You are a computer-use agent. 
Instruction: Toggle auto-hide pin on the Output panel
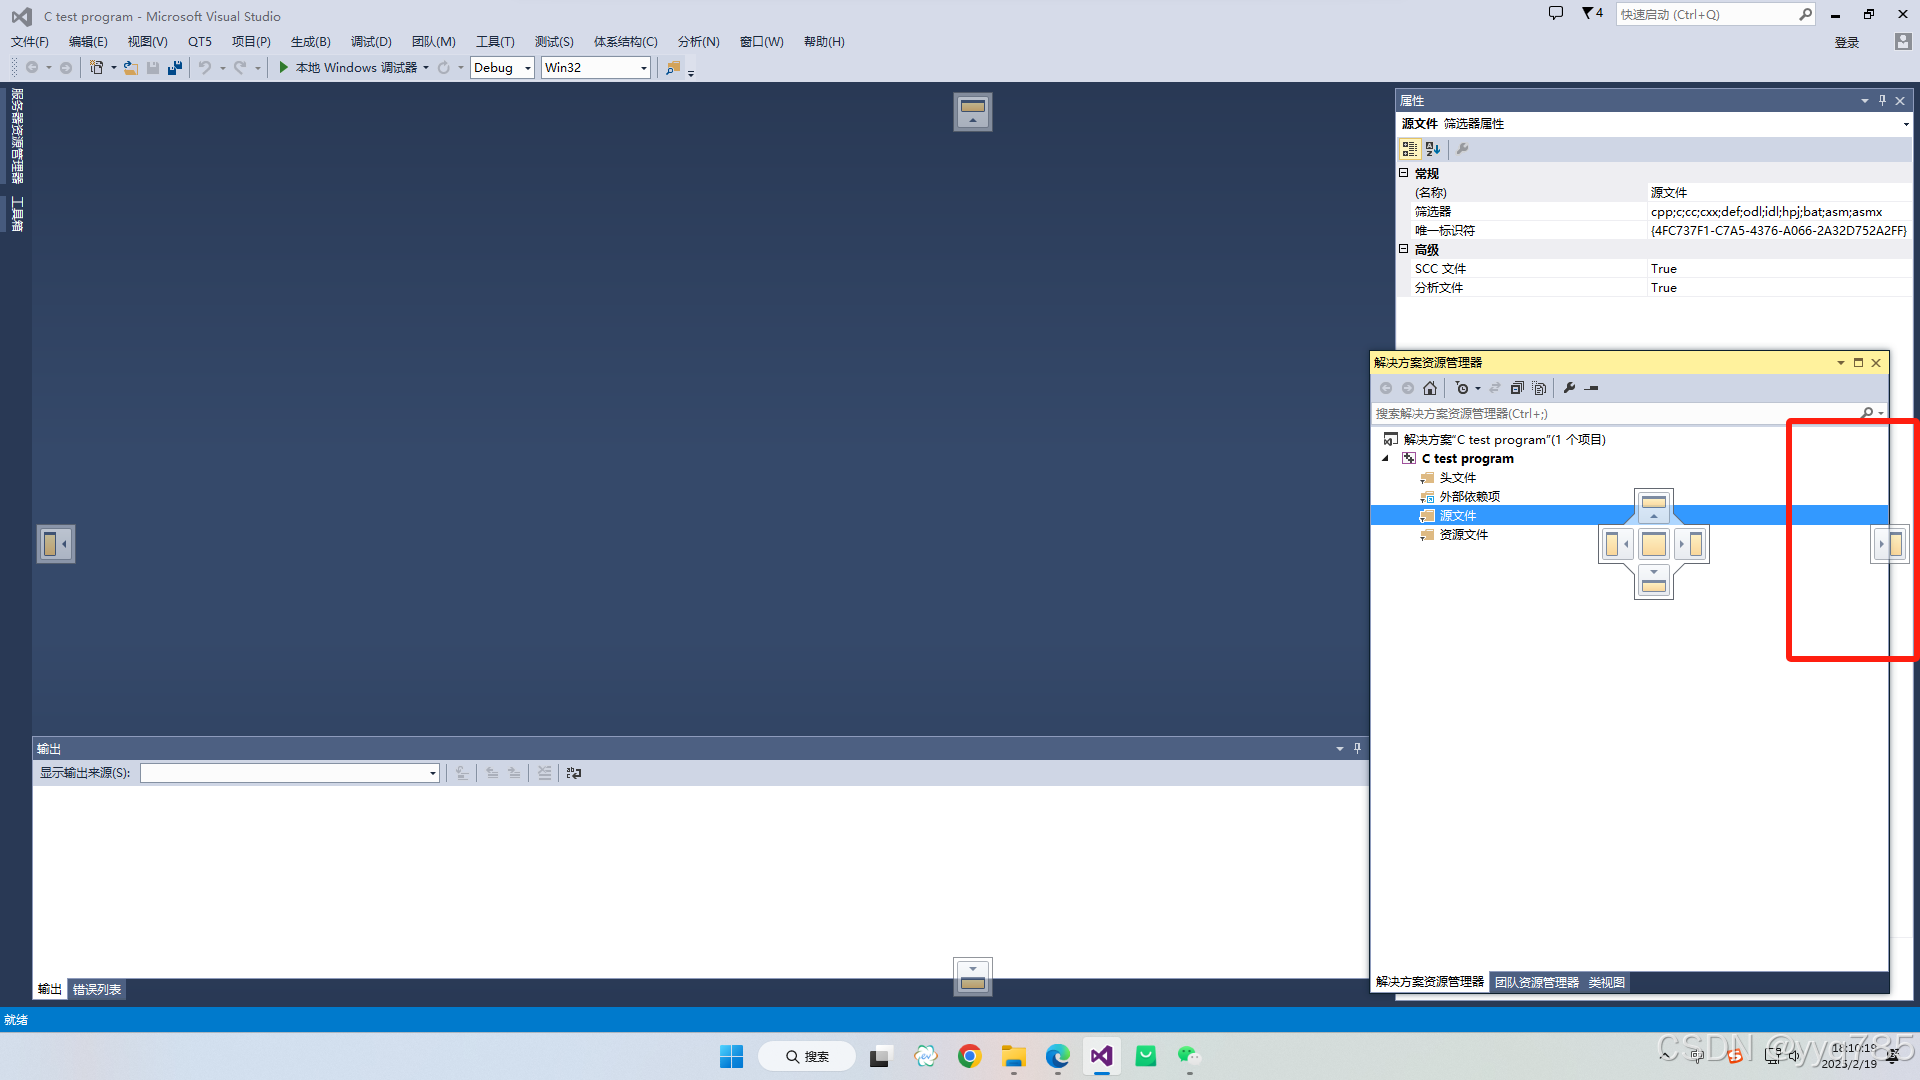pos(1357,748)
